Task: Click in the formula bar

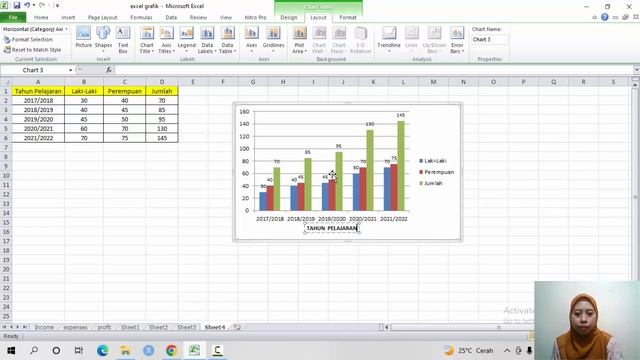Action: coord(373,70)
